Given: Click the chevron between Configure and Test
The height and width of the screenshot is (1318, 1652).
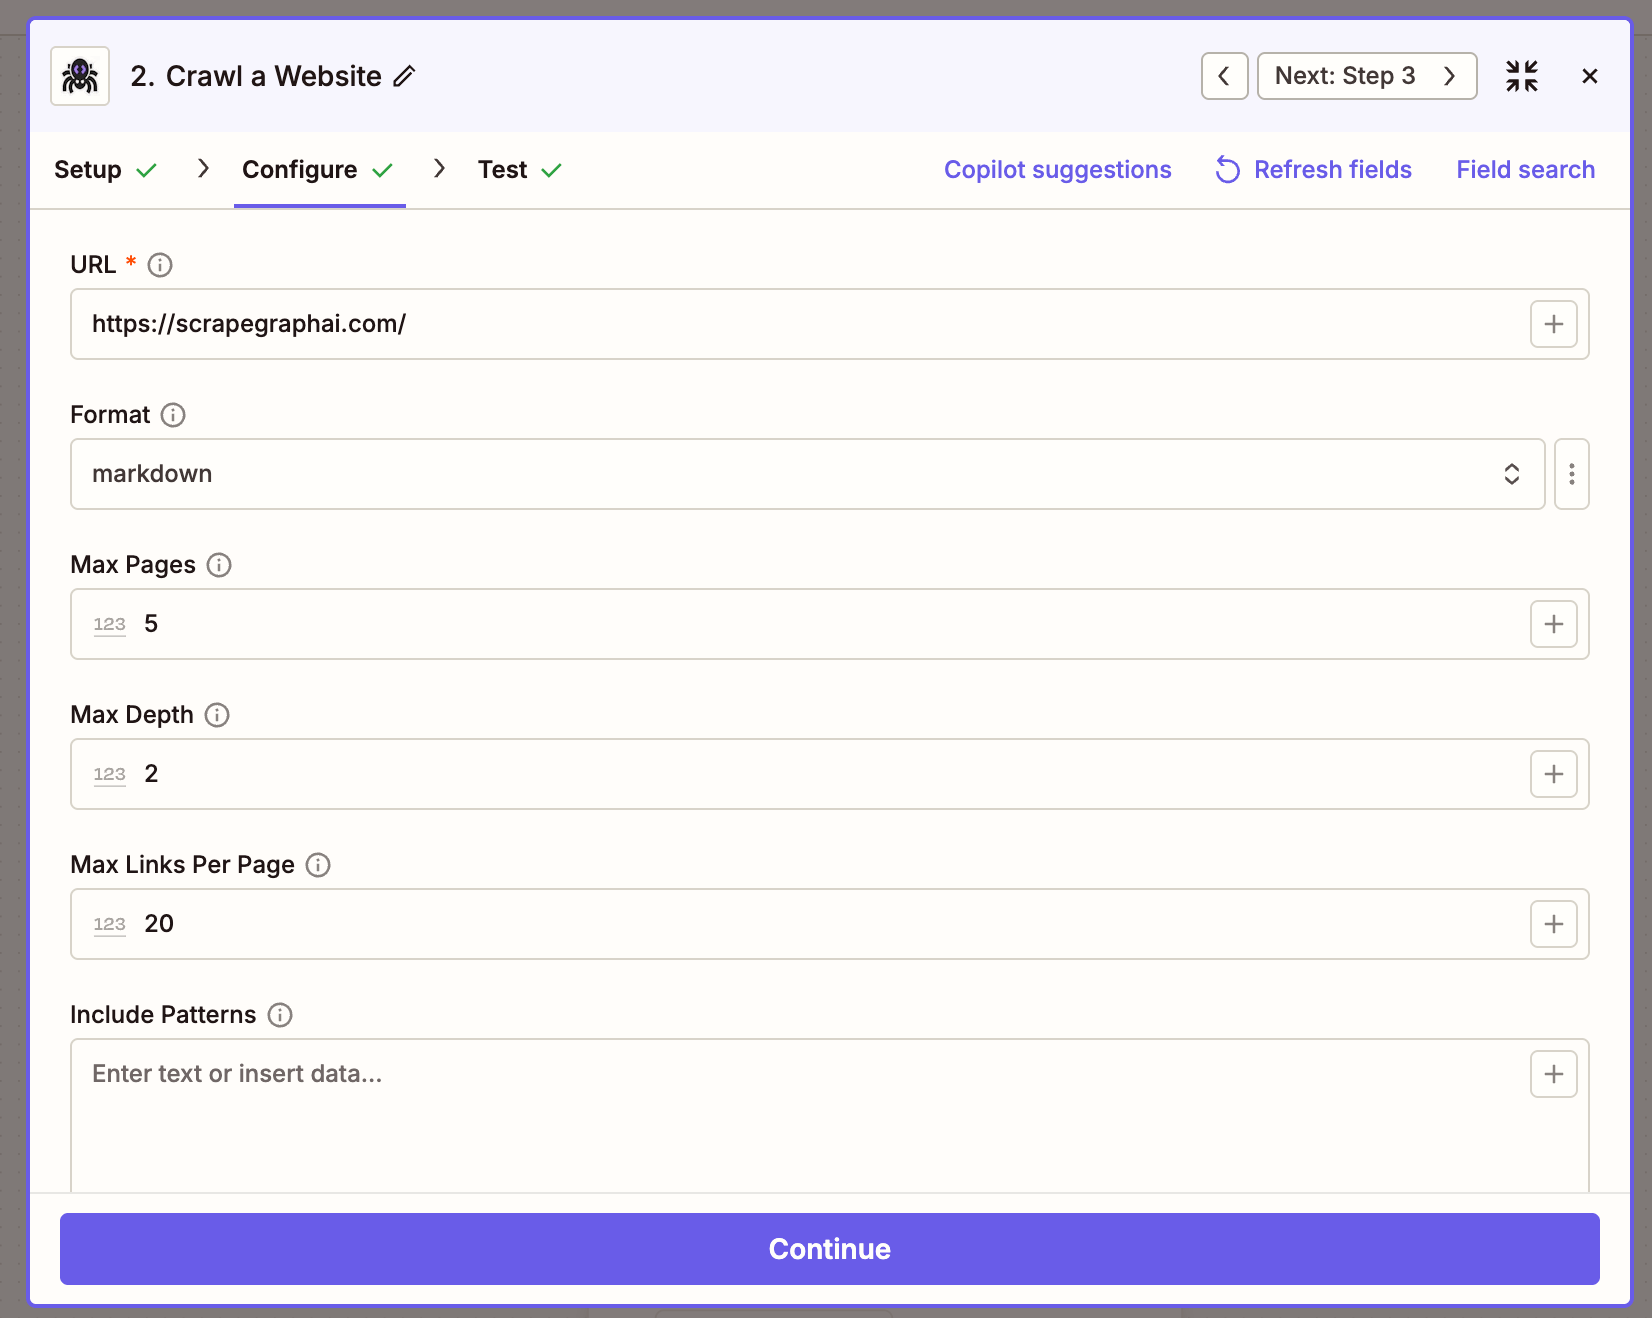Looking at the screenshot, I should 439,168.
